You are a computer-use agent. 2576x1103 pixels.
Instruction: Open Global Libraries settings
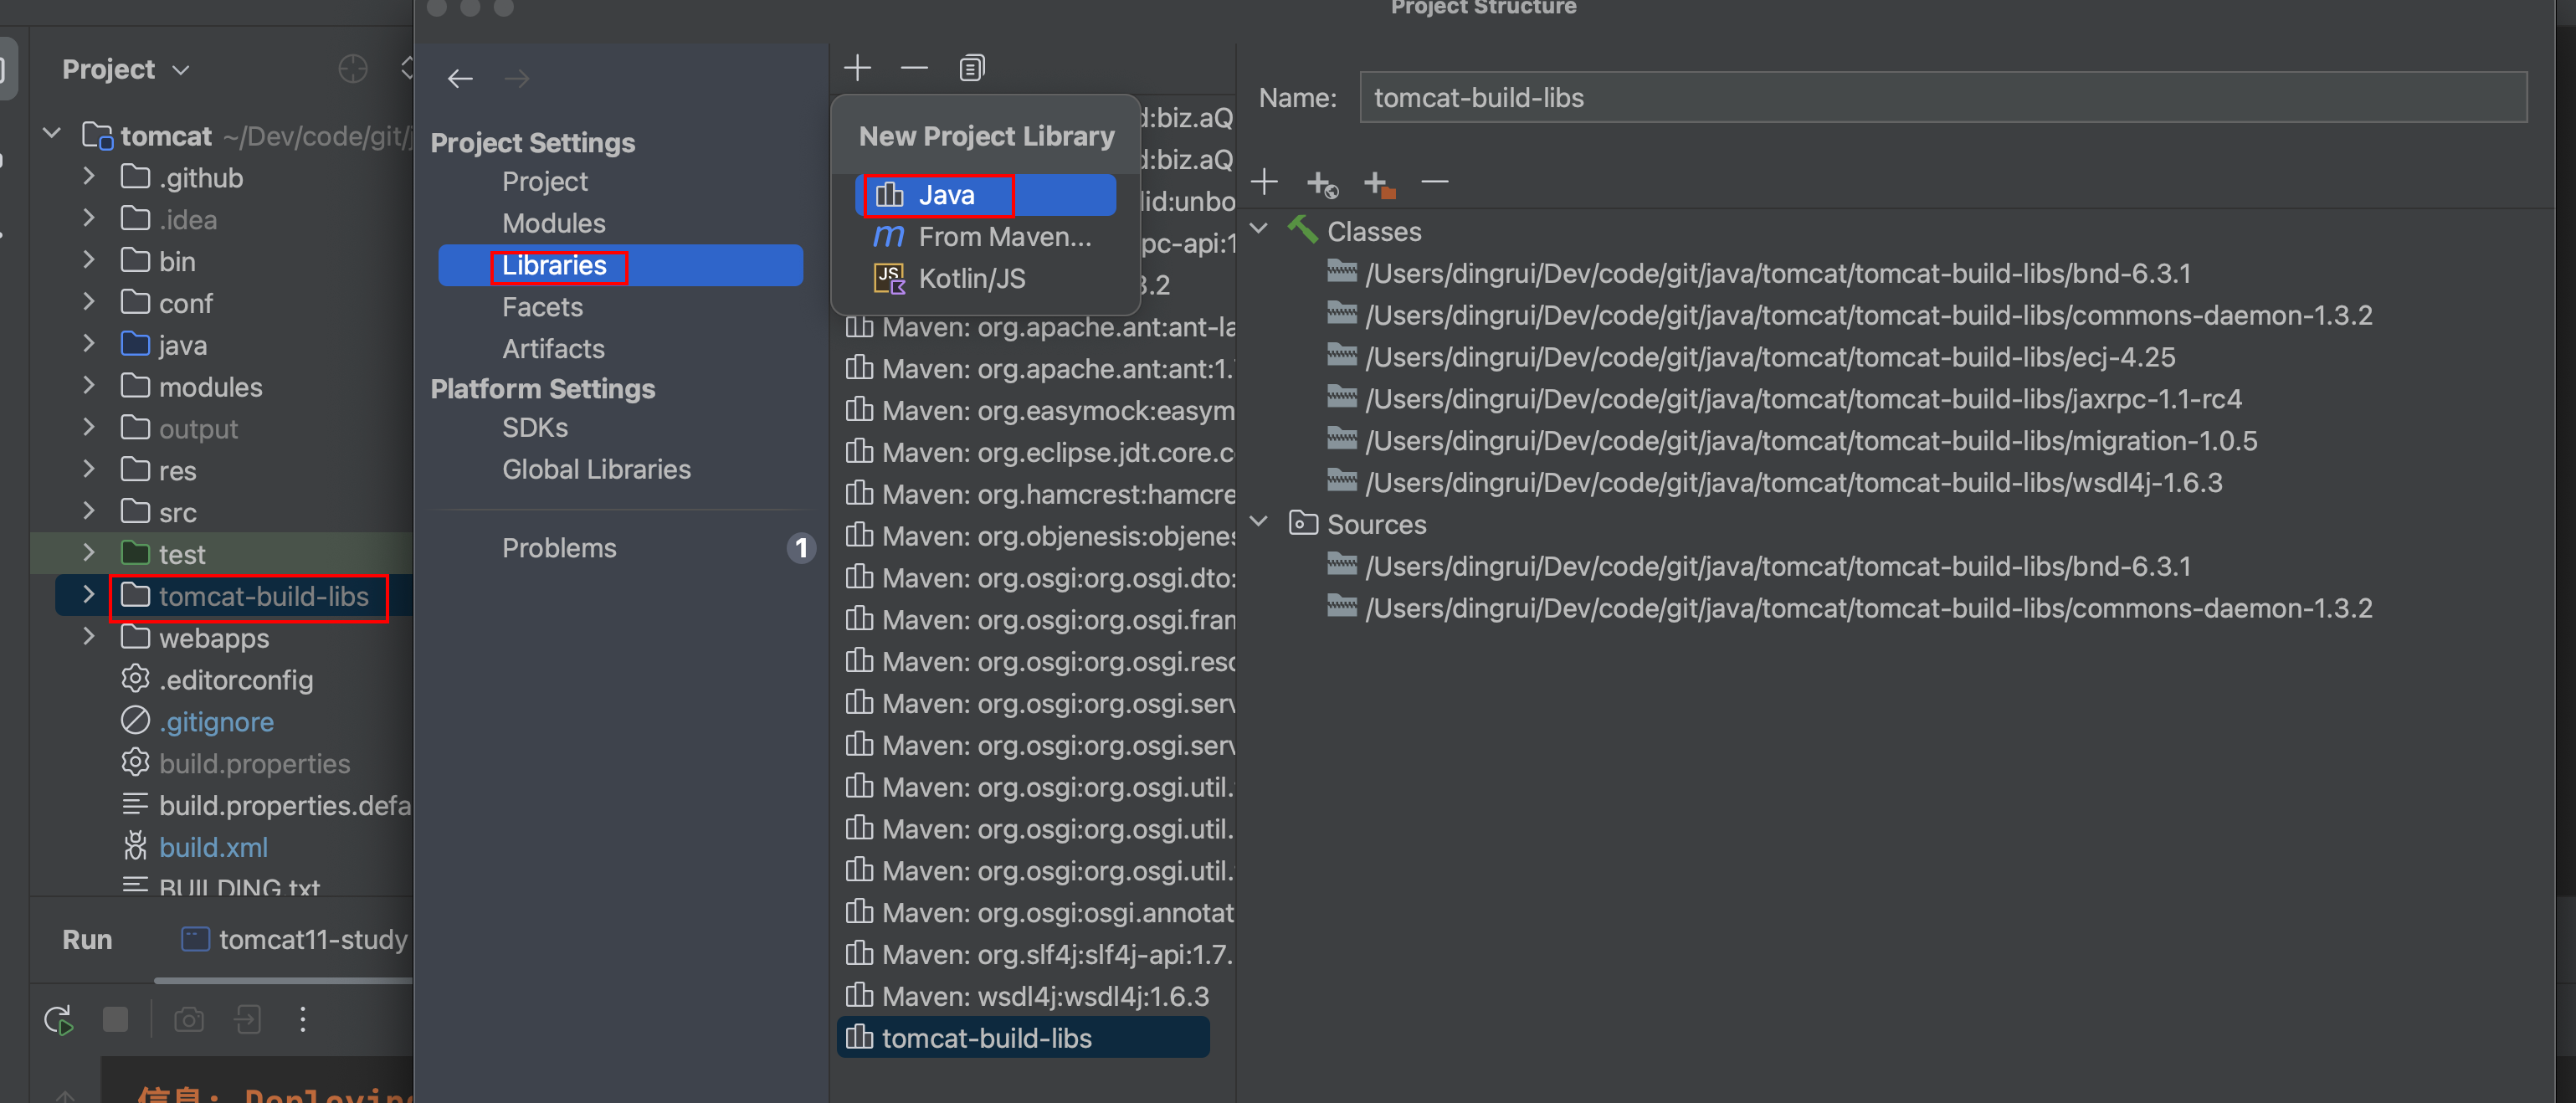[x=596, y=469]
